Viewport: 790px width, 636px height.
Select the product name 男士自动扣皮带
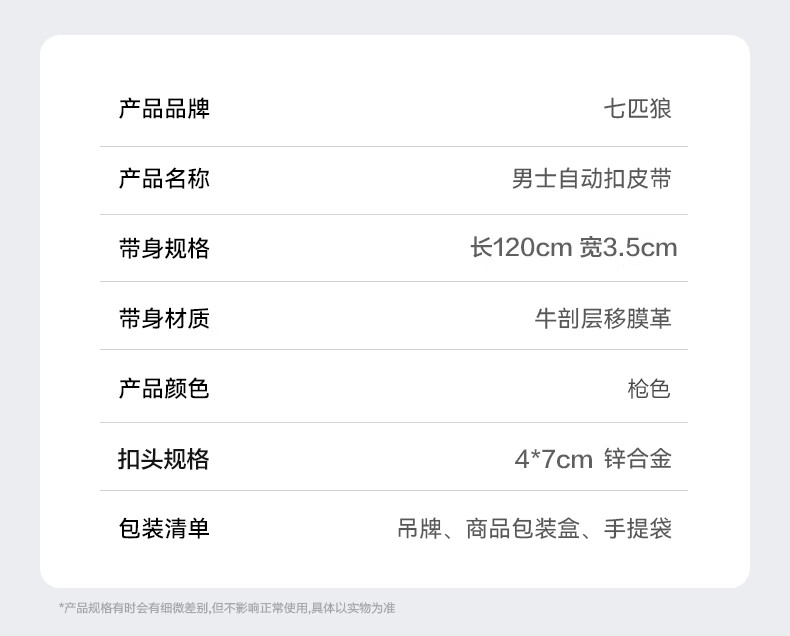pos(591,178)
